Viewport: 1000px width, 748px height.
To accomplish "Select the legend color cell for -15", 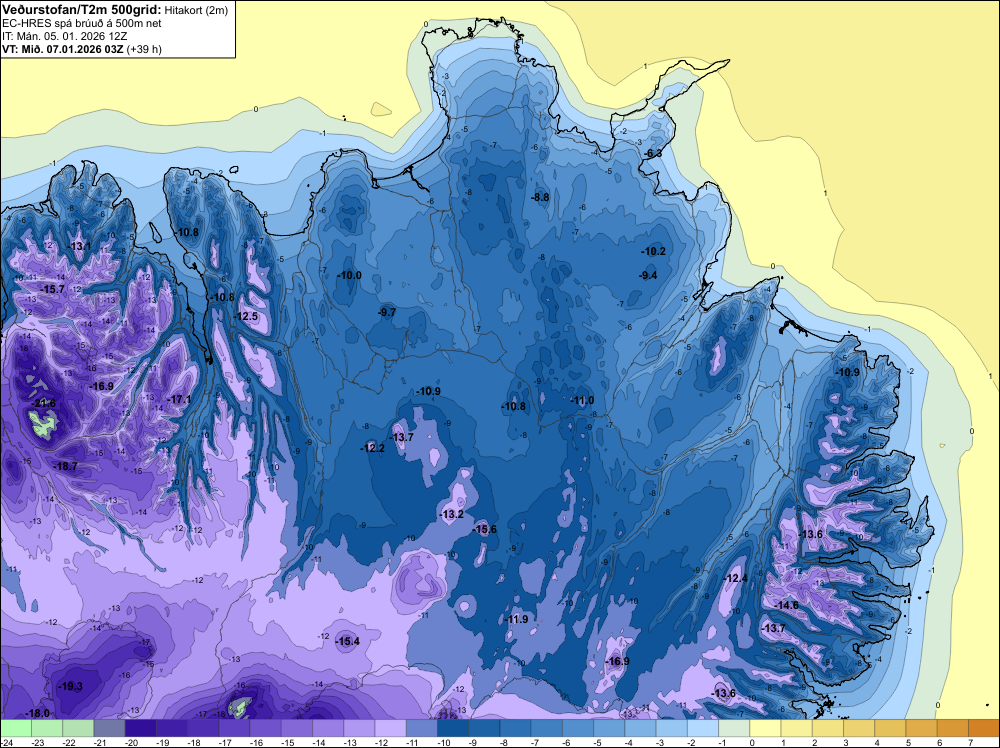I will (x=297, y=728).
